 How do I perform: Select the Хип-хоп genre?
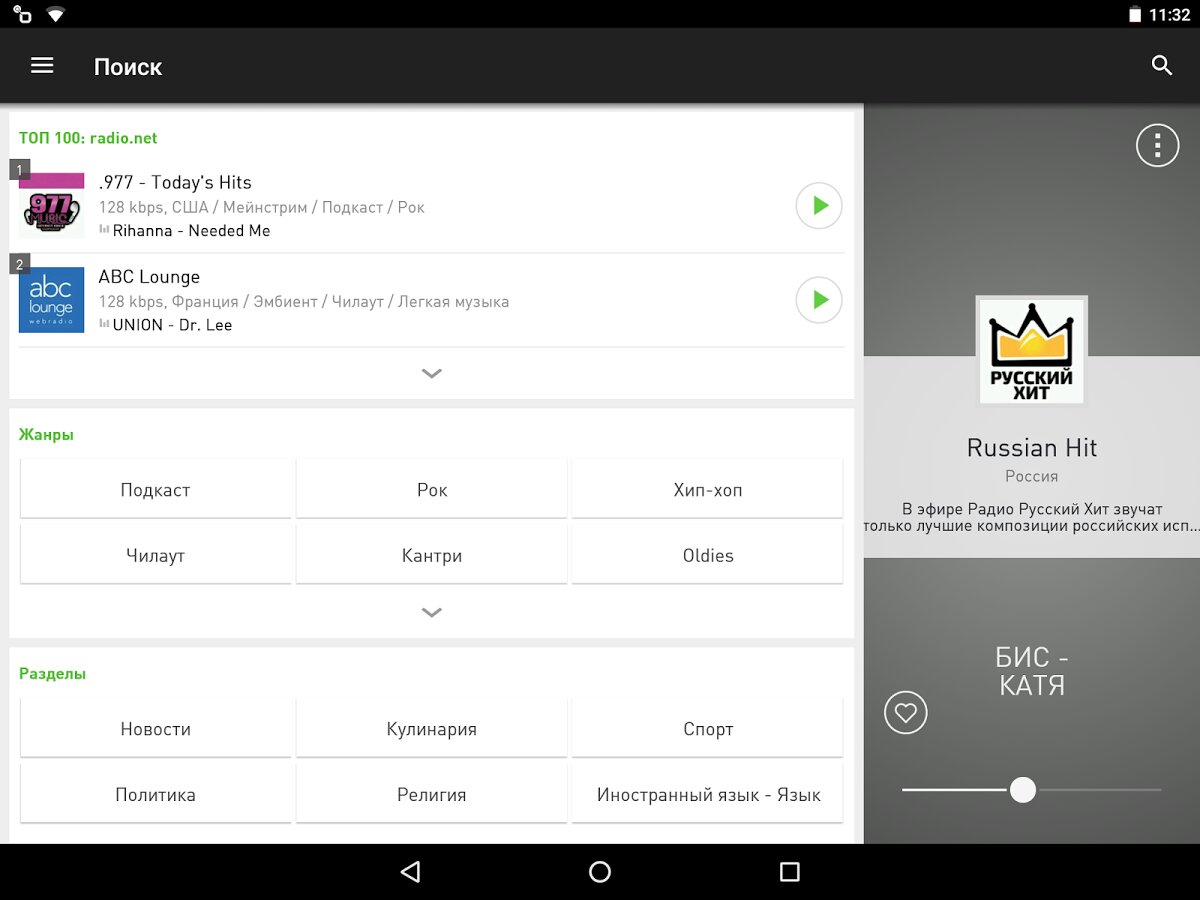pos(707,490)
